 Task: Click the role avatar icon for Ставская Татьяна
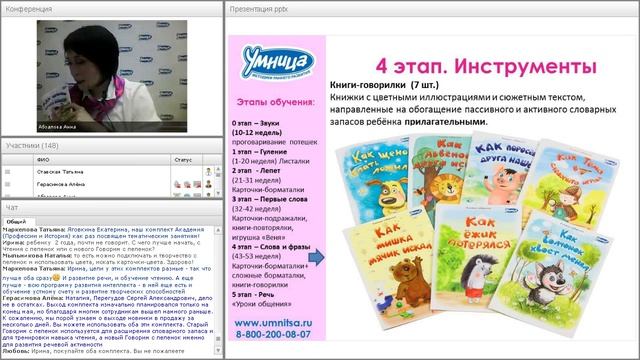tap(209, 172)
